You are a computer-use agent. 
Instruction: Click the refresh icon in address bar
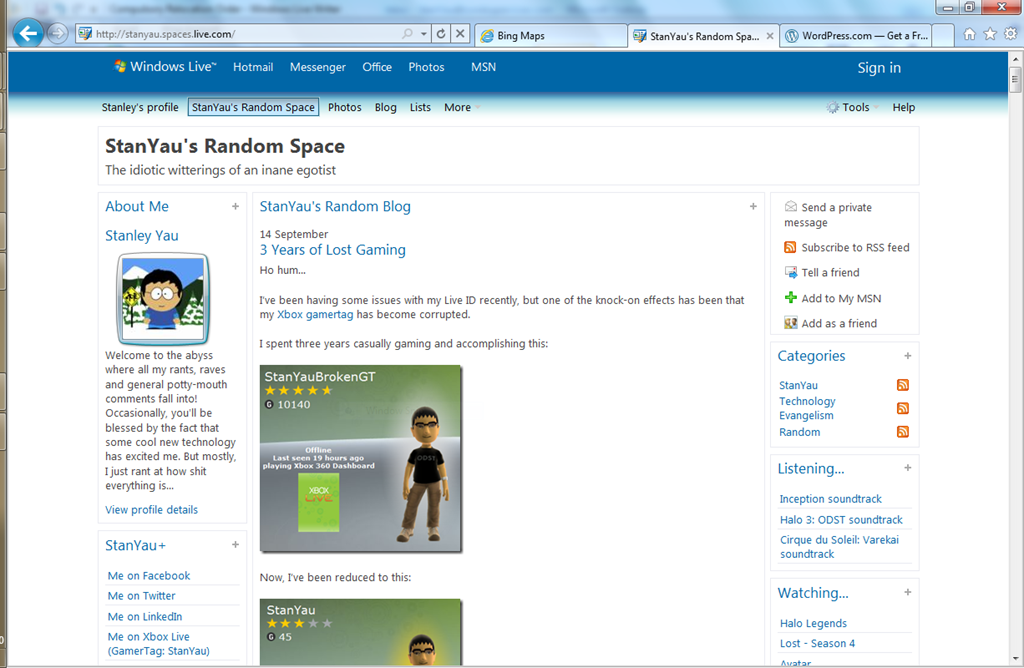click(441, 34)
